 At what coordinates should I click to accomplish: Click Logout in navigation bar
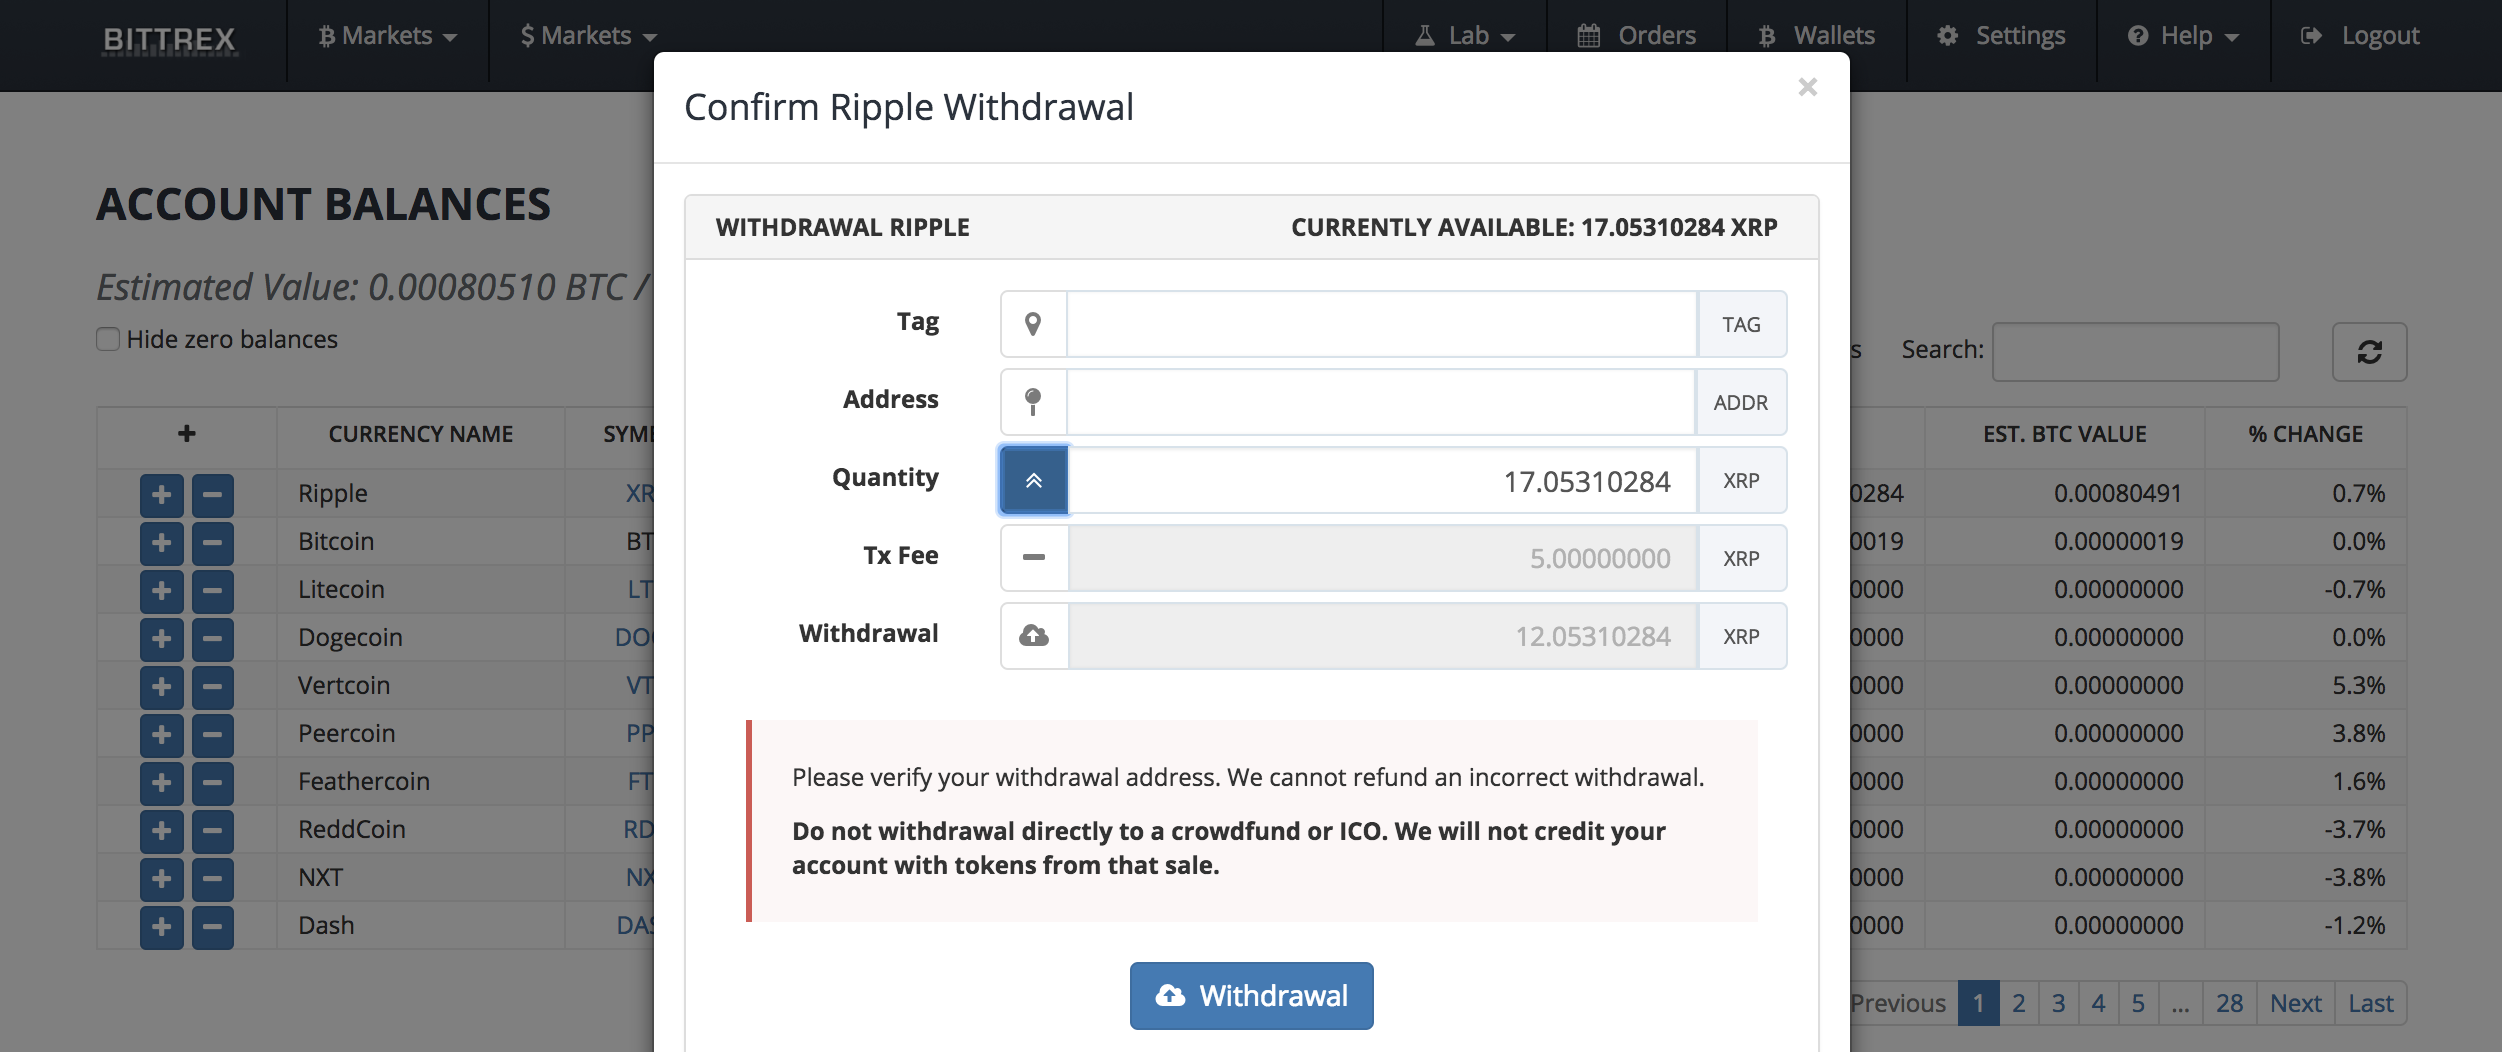2360,36
